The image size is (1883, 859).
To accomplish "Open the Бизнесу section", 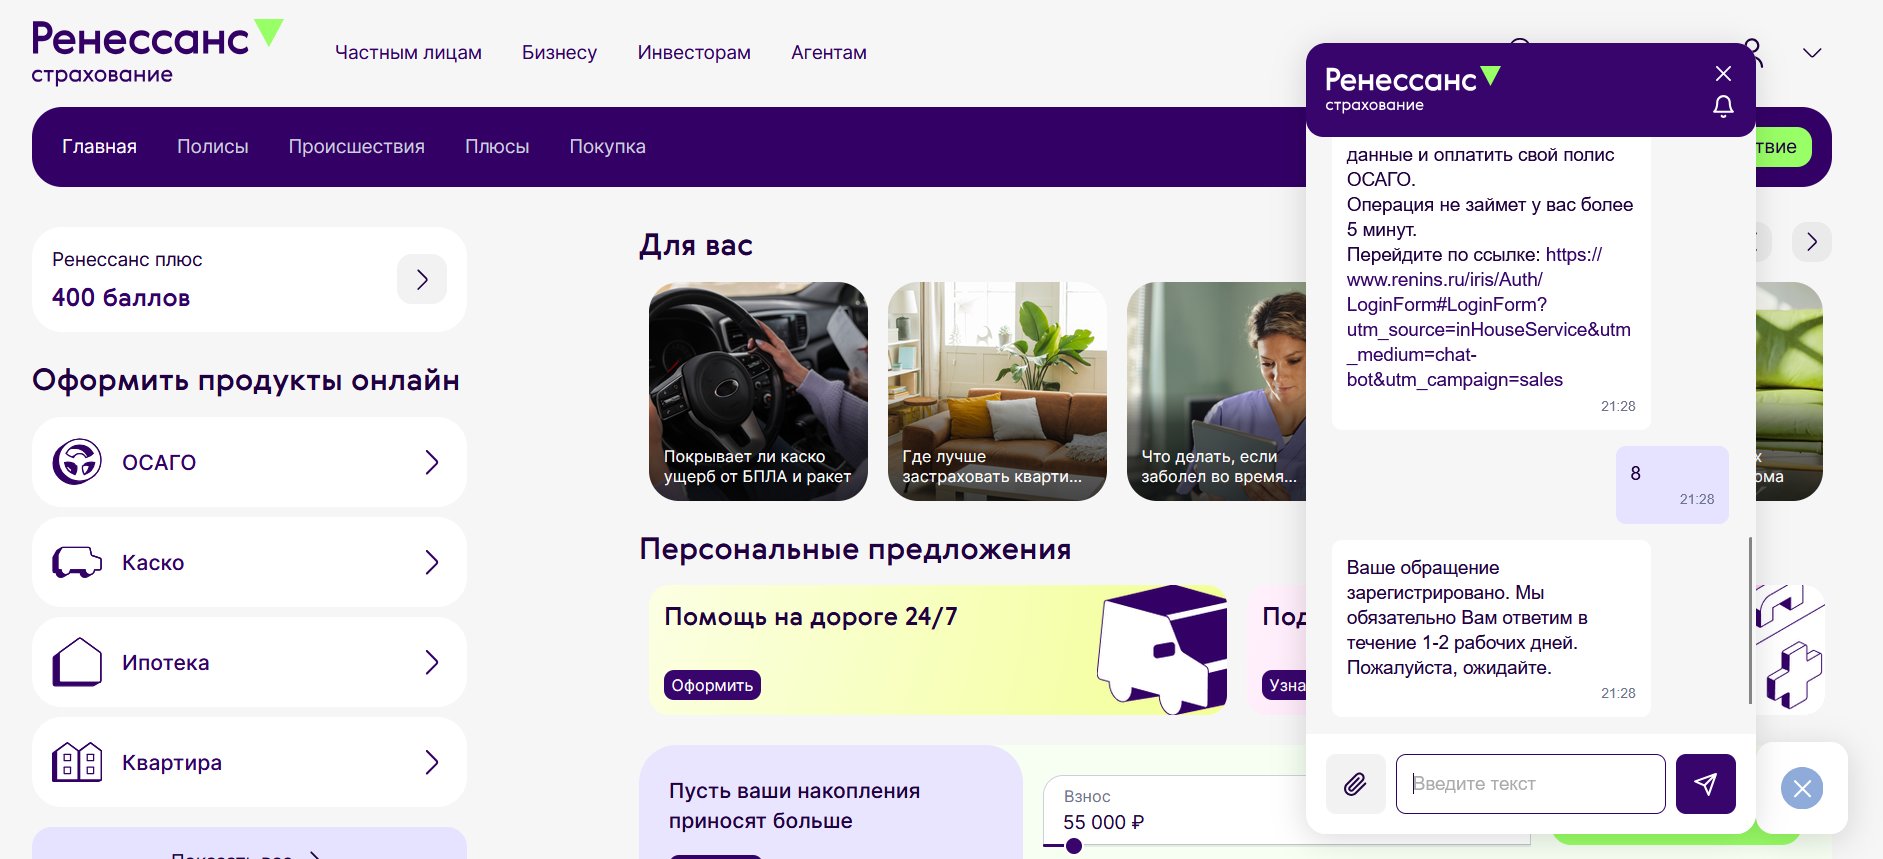I will [x=559, y=52].
